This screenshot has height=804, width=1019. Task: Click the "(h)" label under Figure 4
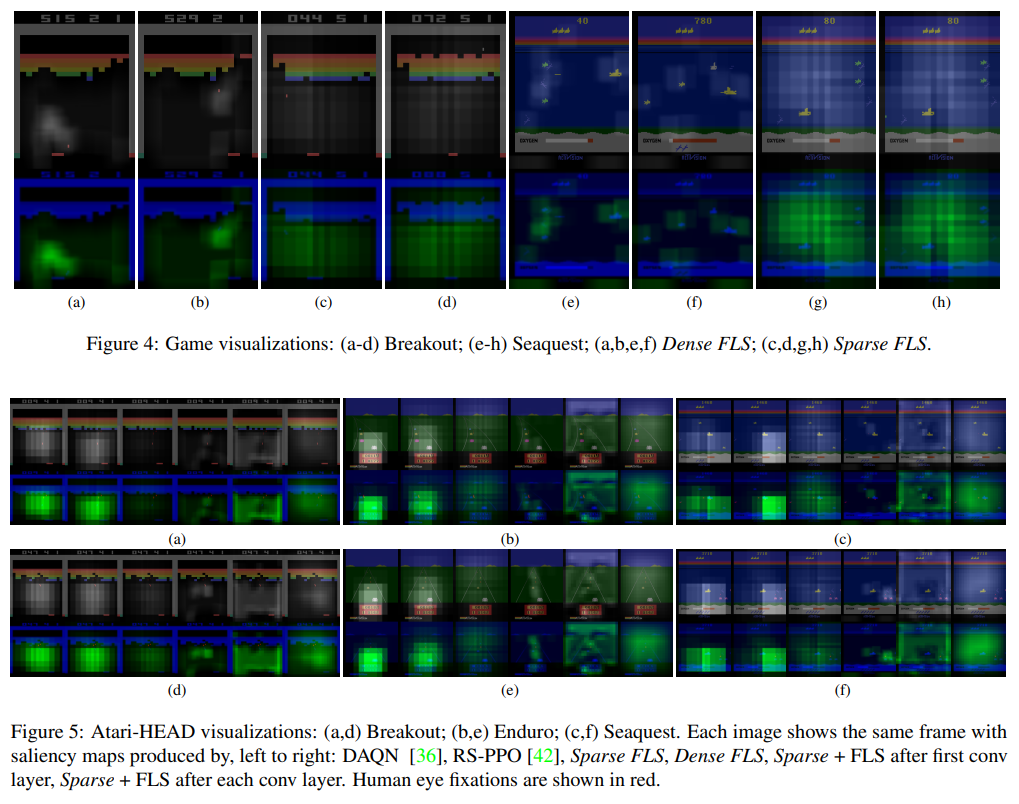click(941, 302)
